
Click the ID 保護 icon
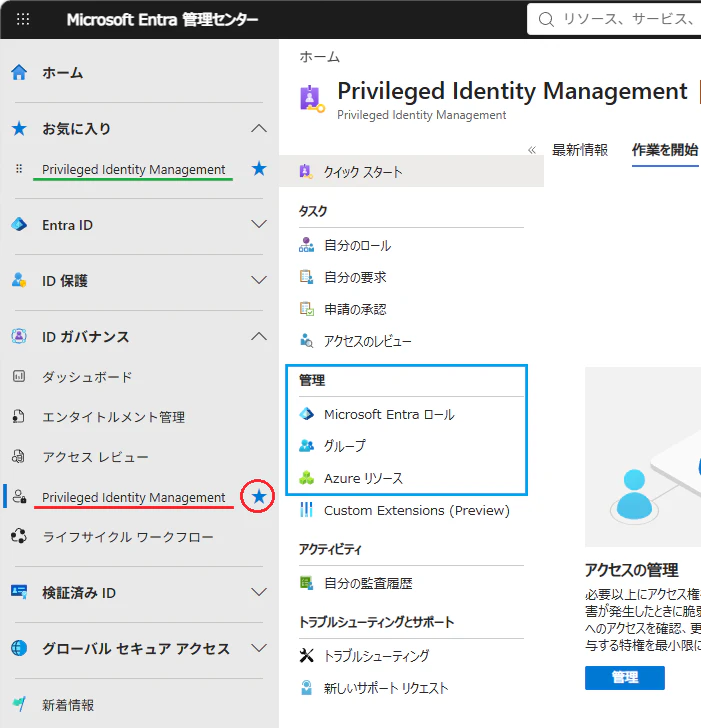coord(19,280)
